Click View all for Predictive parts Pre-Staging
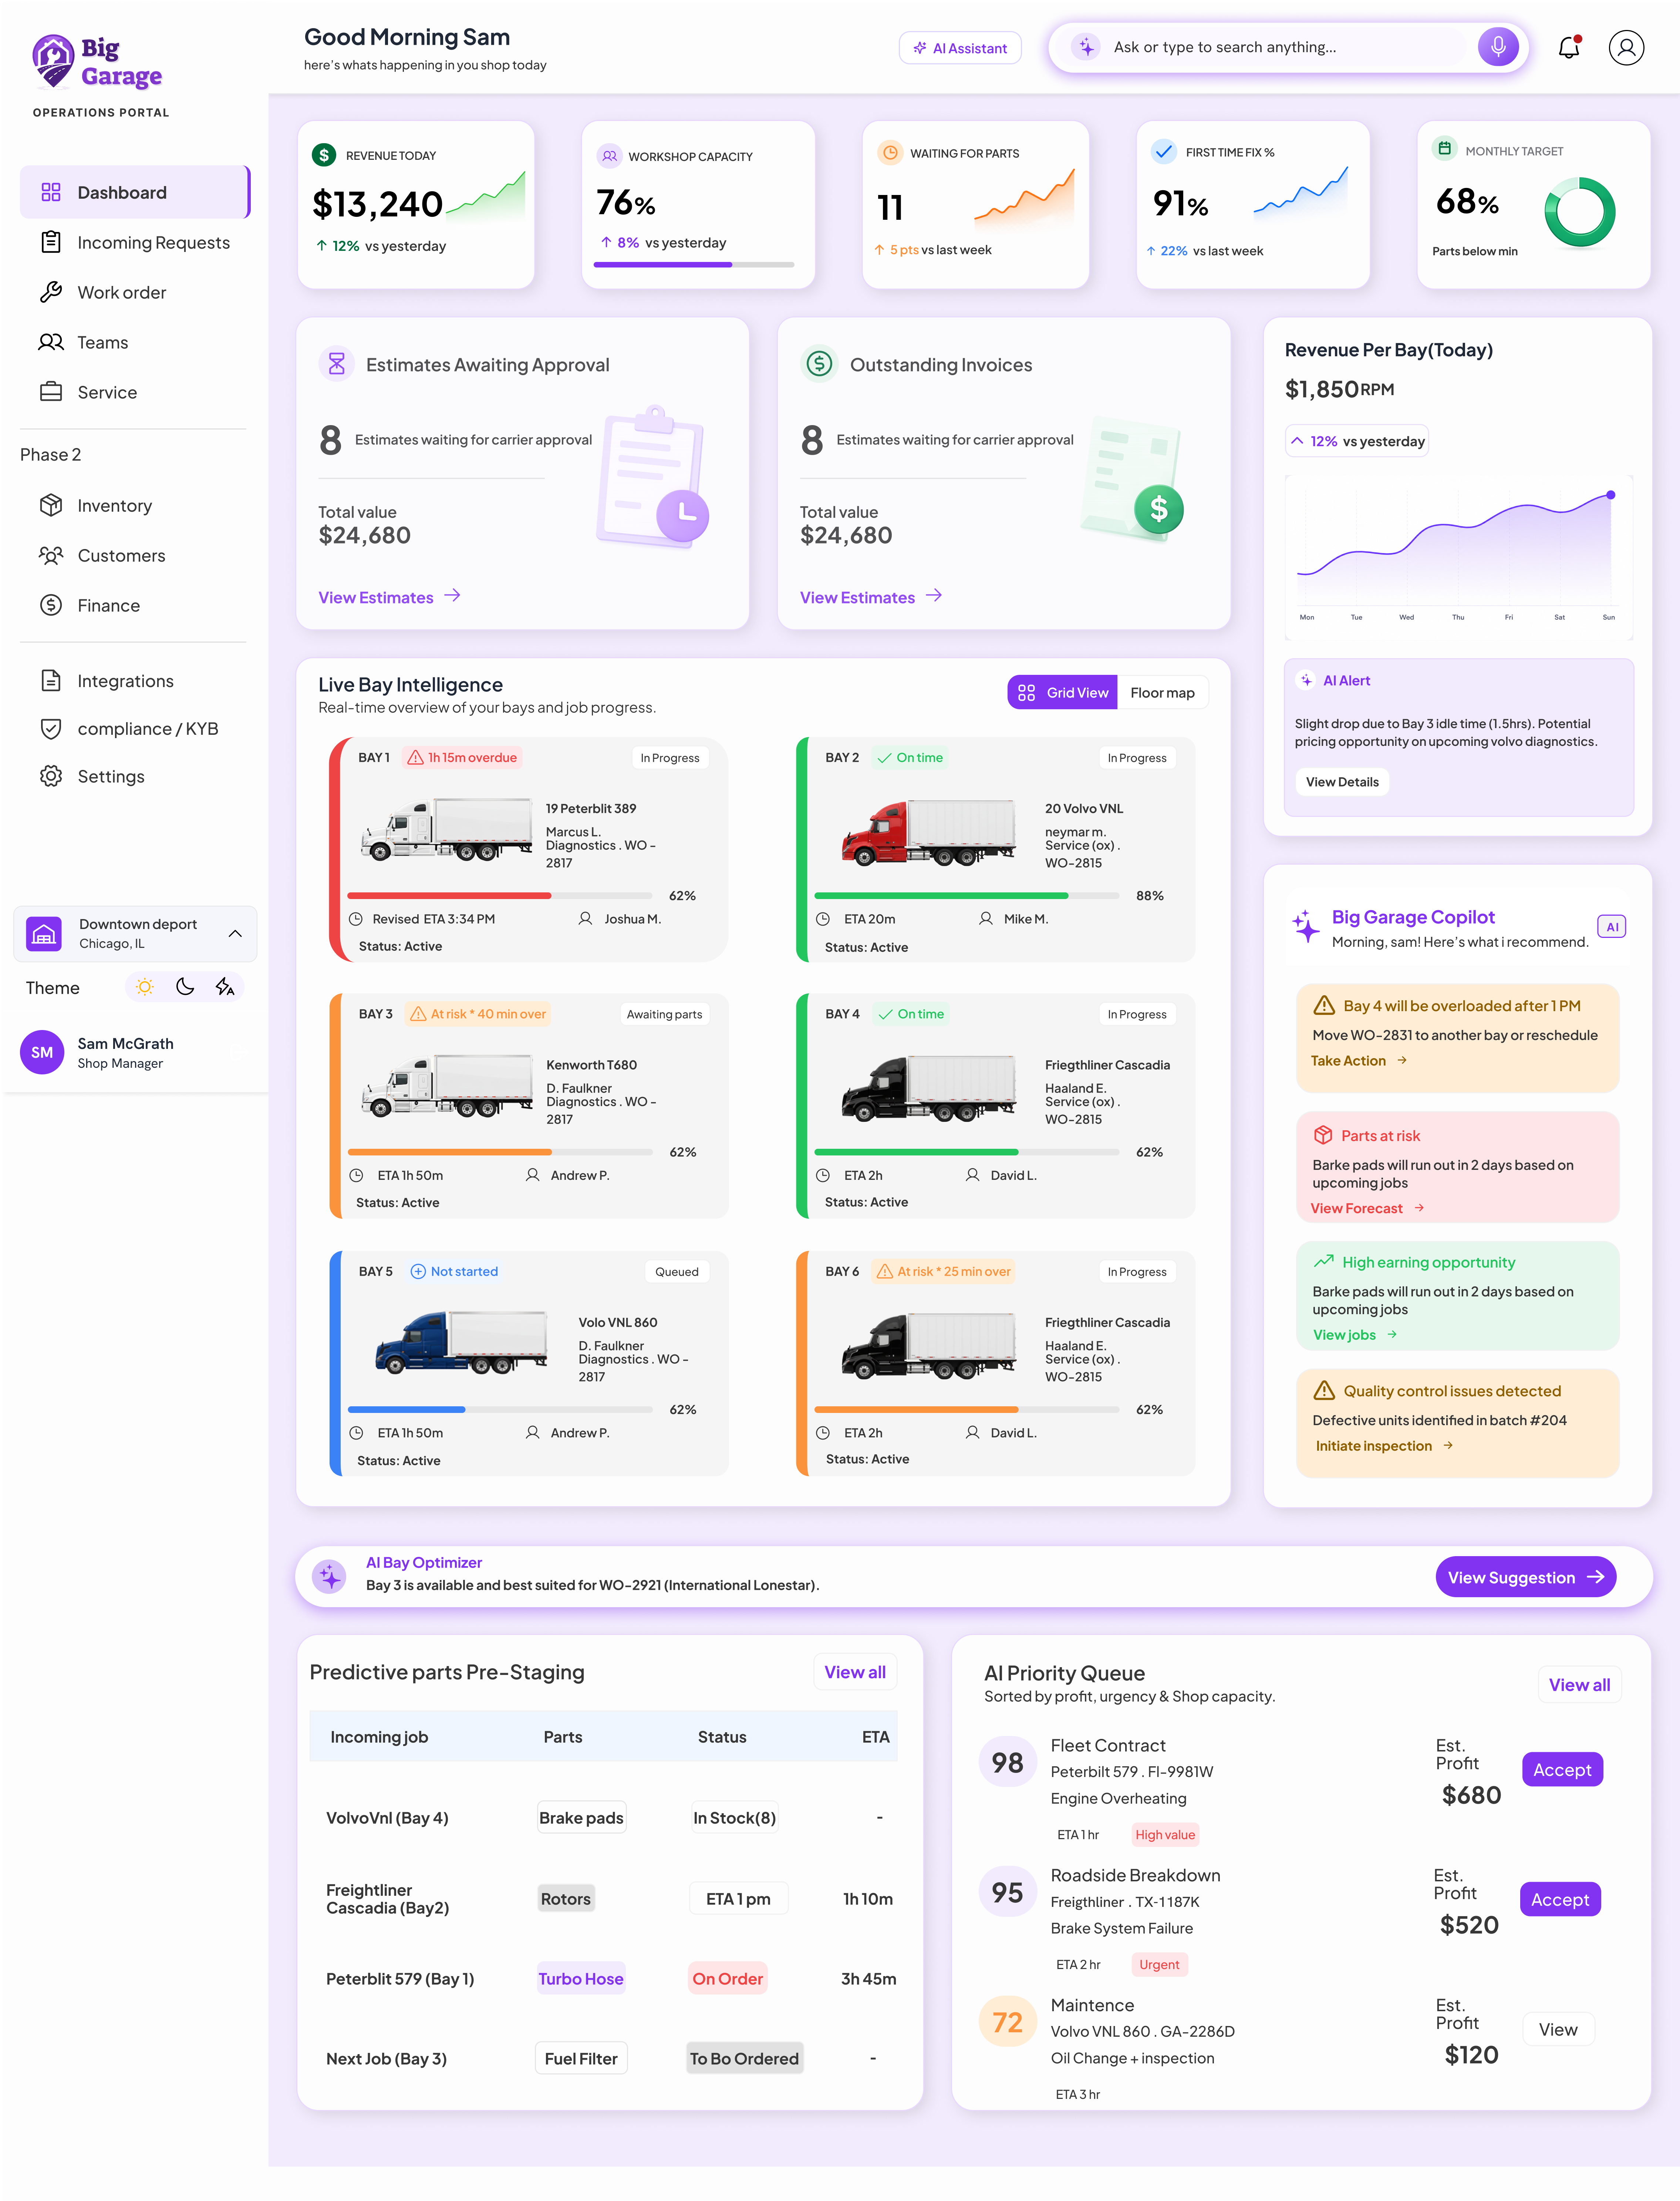This screenshot has width=1680, height=2201. pos(855,1672)
